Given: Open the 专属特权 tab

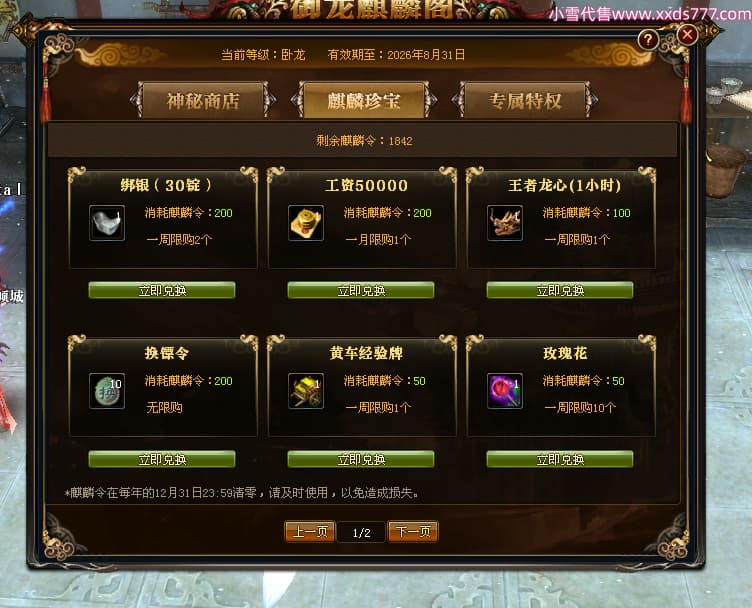Looking at the screenshot, I should click(525, 100).
